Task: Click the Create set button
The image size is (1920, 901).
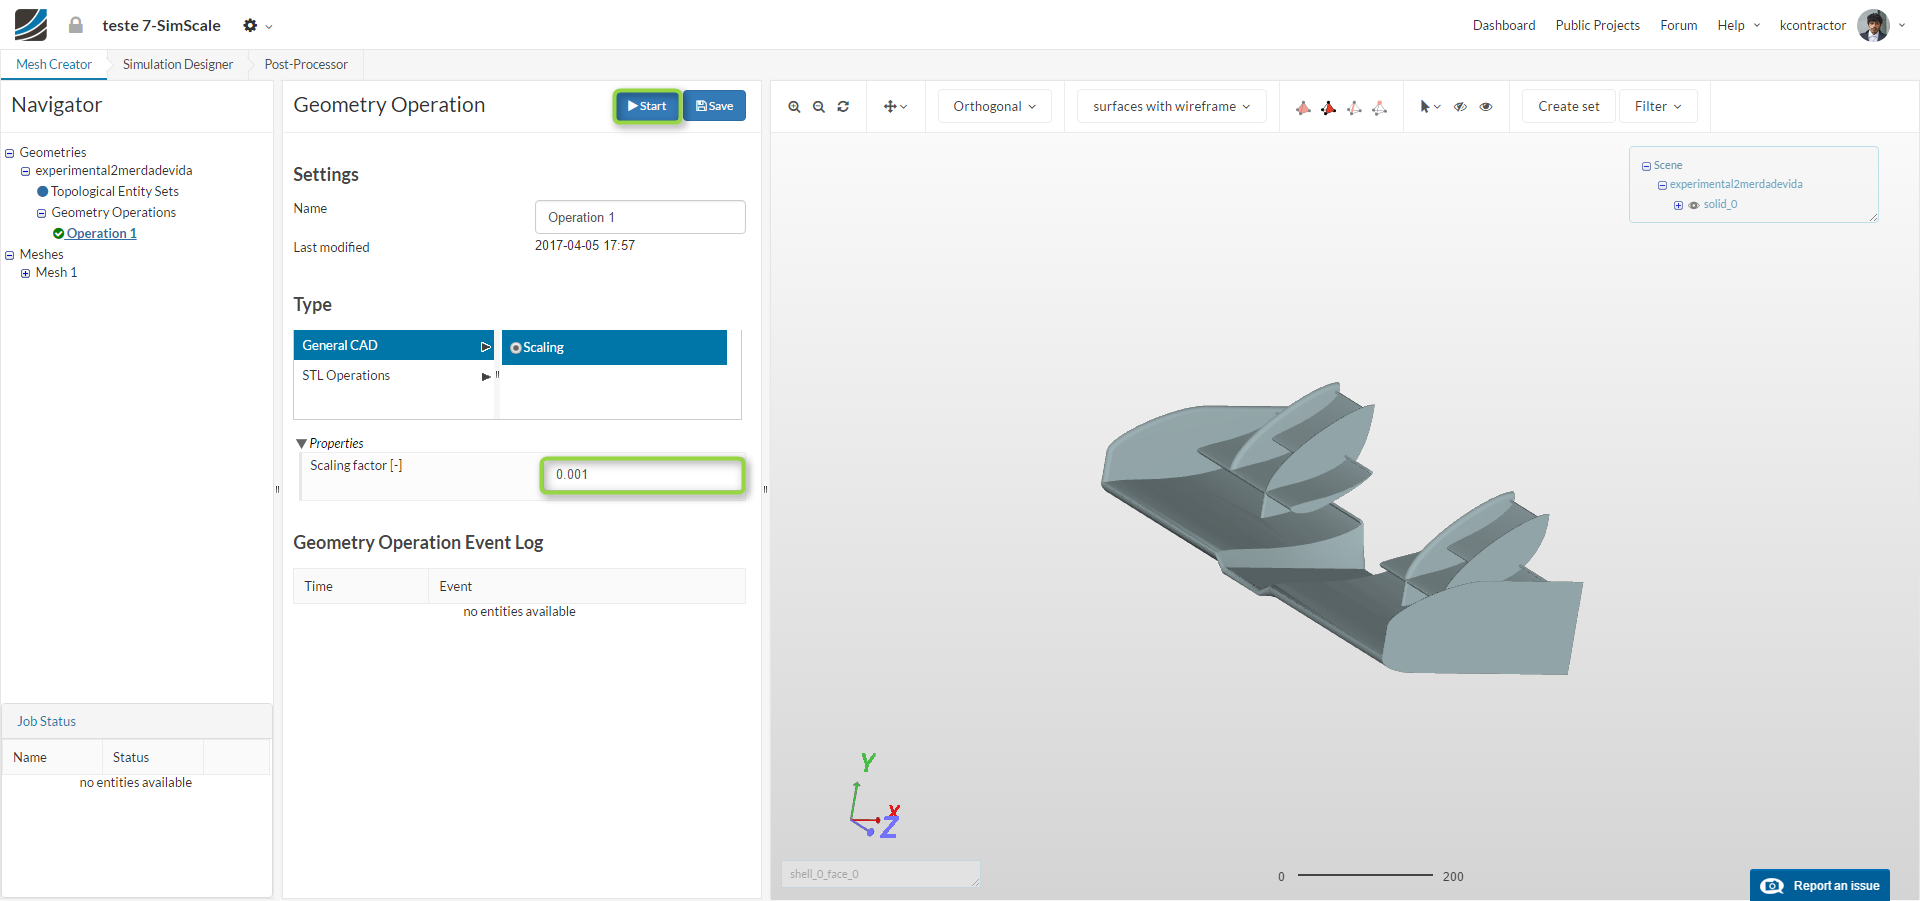Action: click(1568, 107)
